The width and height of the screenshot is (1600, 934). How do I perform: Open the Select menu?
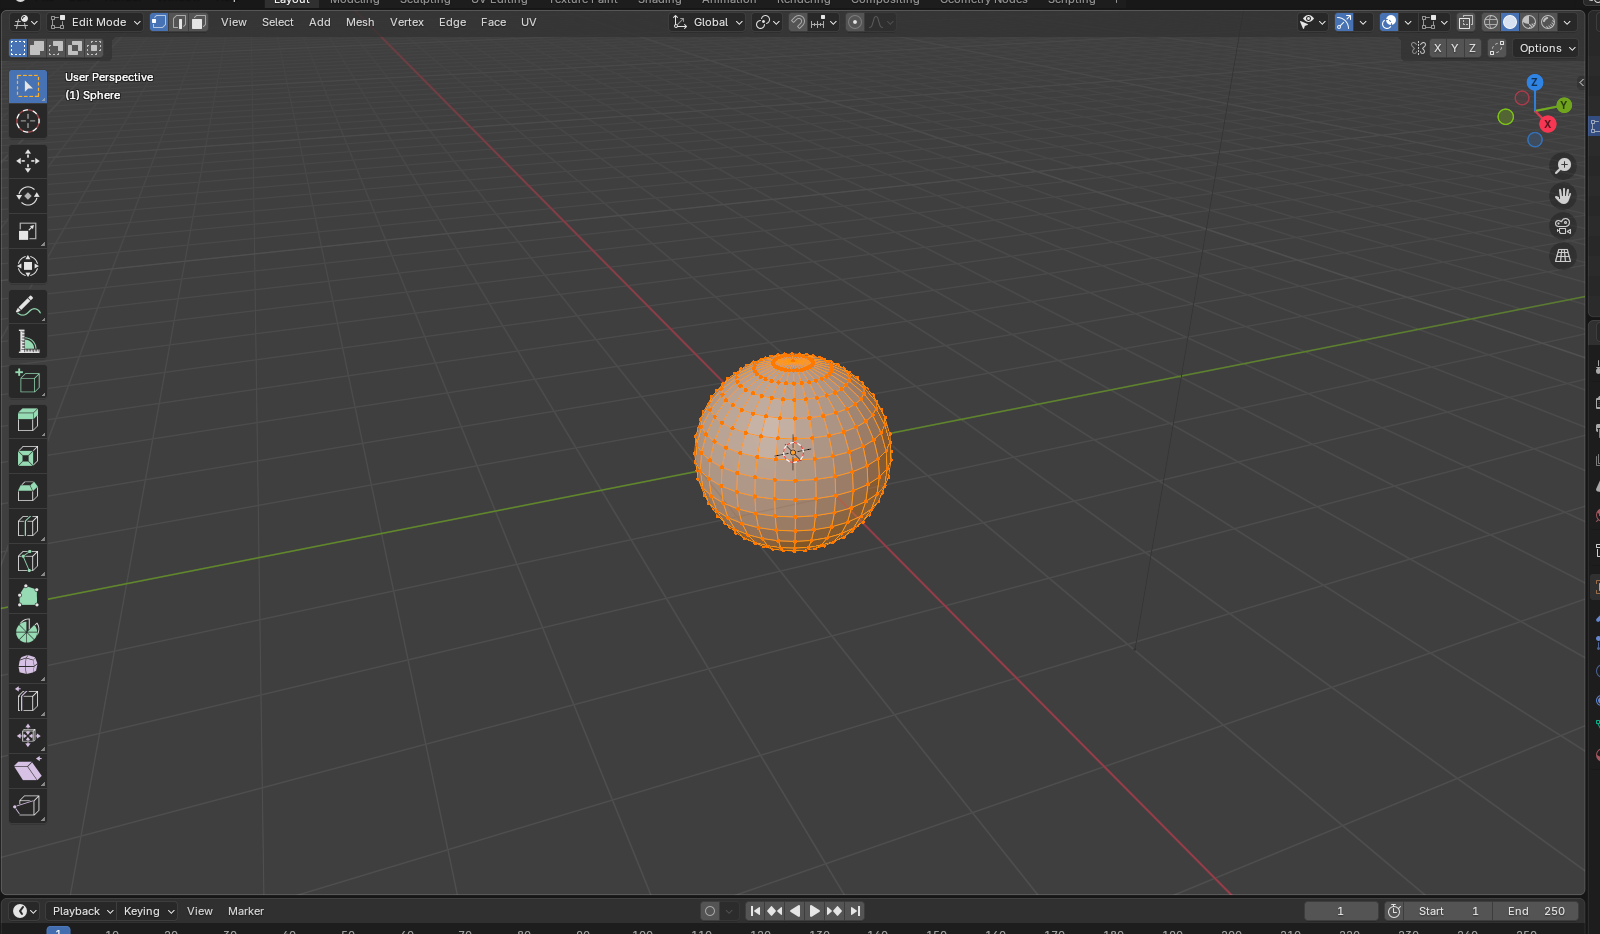278,22
